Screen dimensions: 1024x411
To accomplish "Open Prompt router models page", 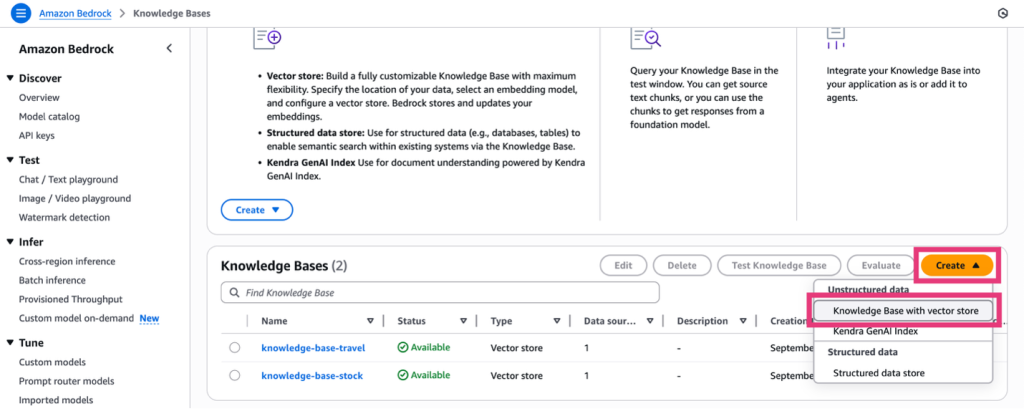I will 67,381.
